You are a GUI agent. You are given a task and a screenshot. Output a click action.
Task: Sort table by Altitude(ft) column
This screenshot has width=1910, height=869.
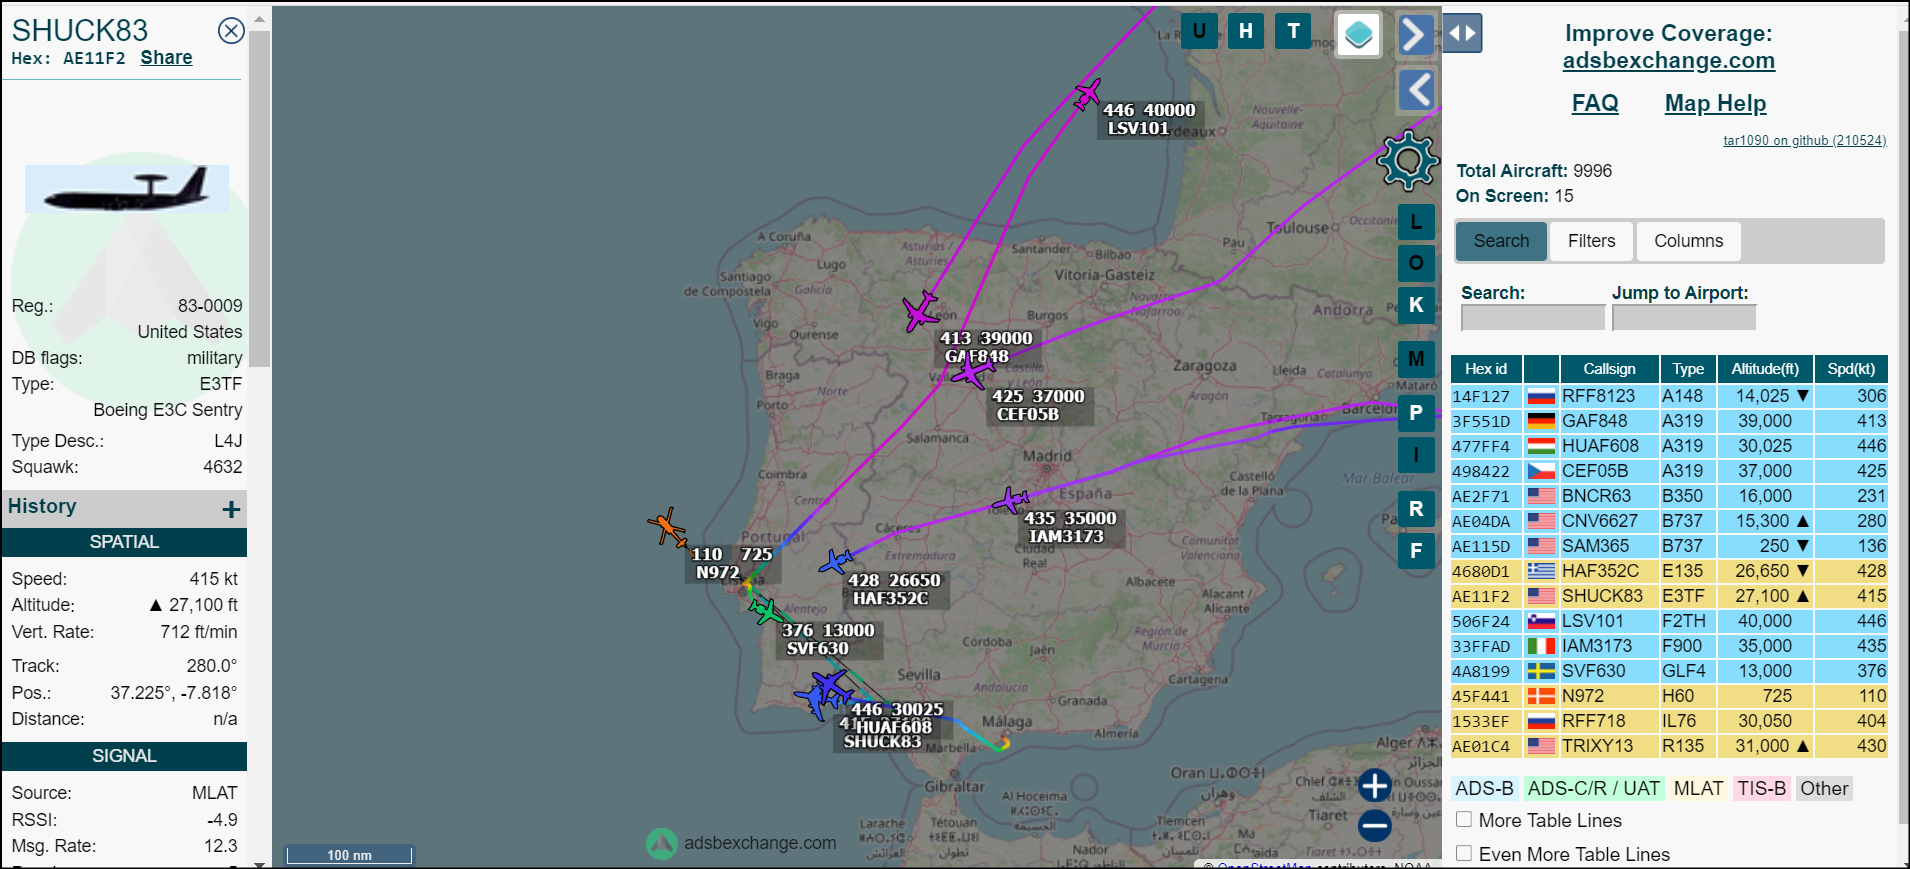coord(1765,369)
